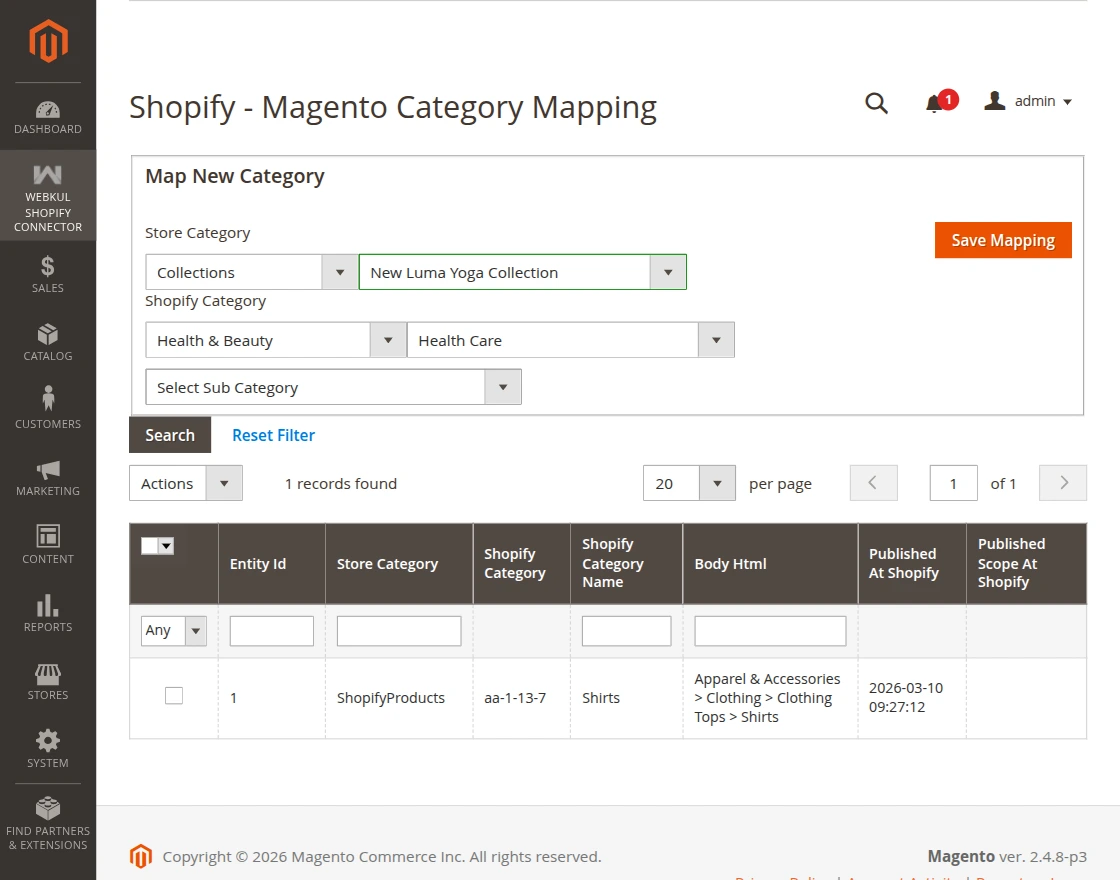
Task: Open the admin account menu
Action: [1028, 101]
